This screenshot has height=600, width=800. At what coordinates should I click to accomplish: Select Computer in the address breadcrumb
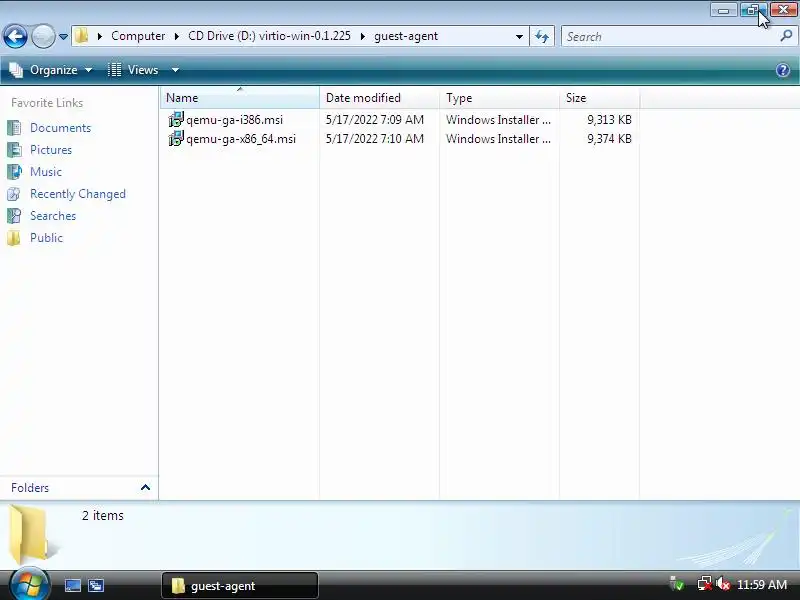coord(138,36)
